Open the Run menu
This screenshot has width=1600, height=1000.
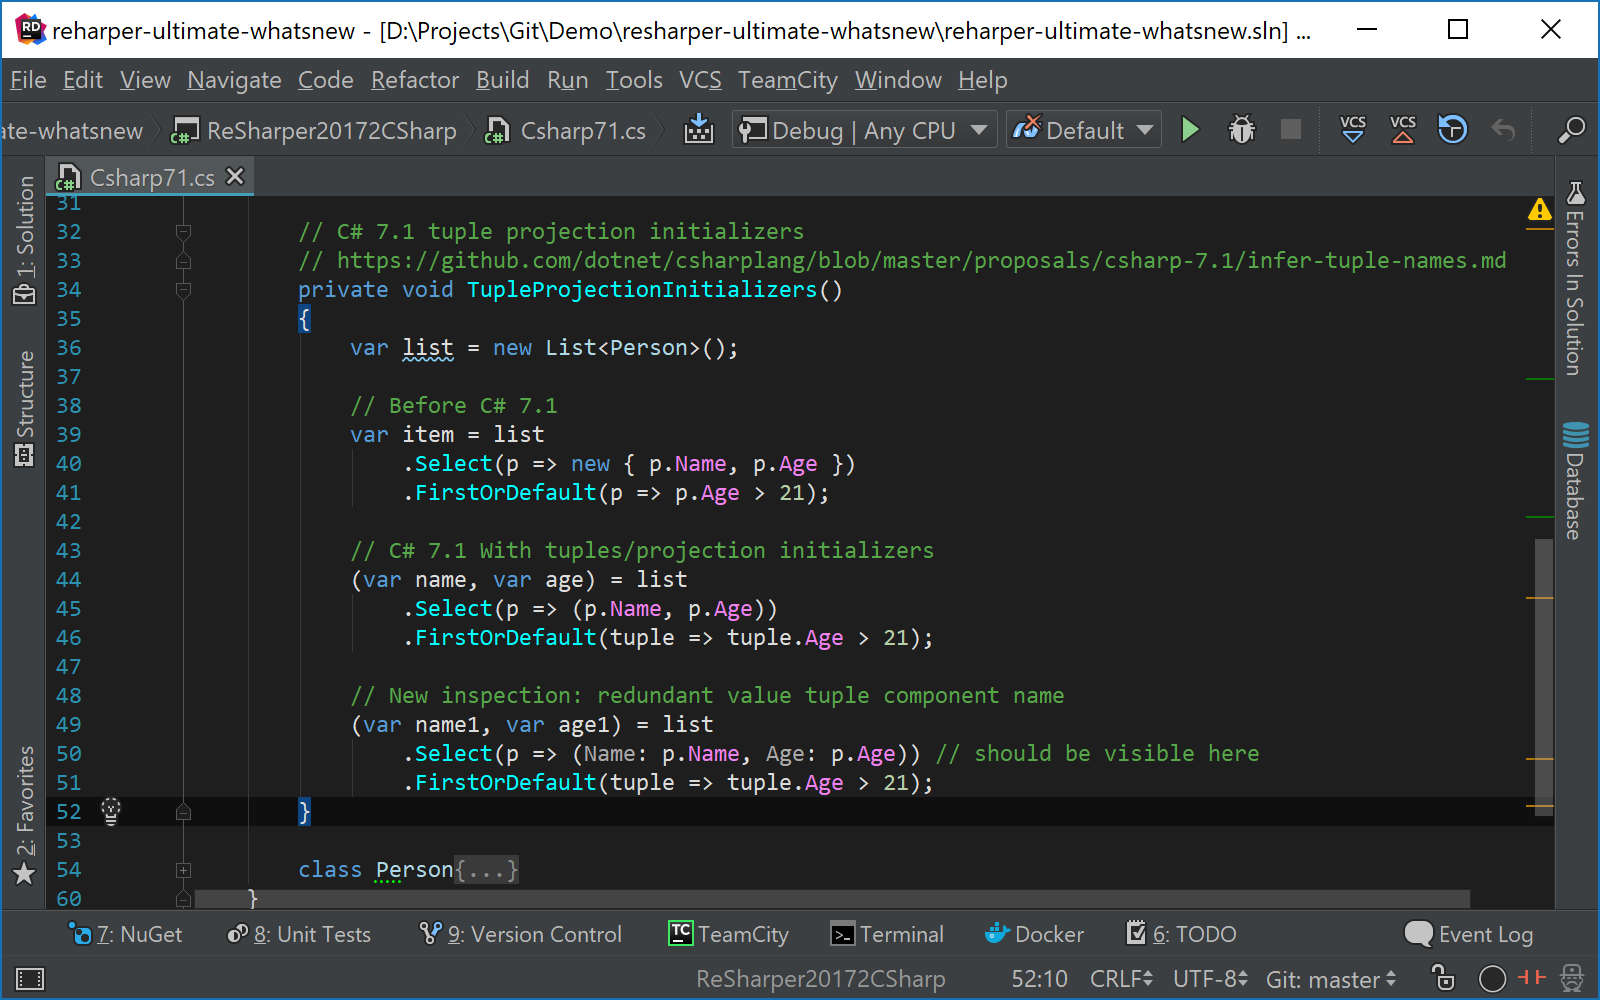pyautogui.click(x=567, y=80)
